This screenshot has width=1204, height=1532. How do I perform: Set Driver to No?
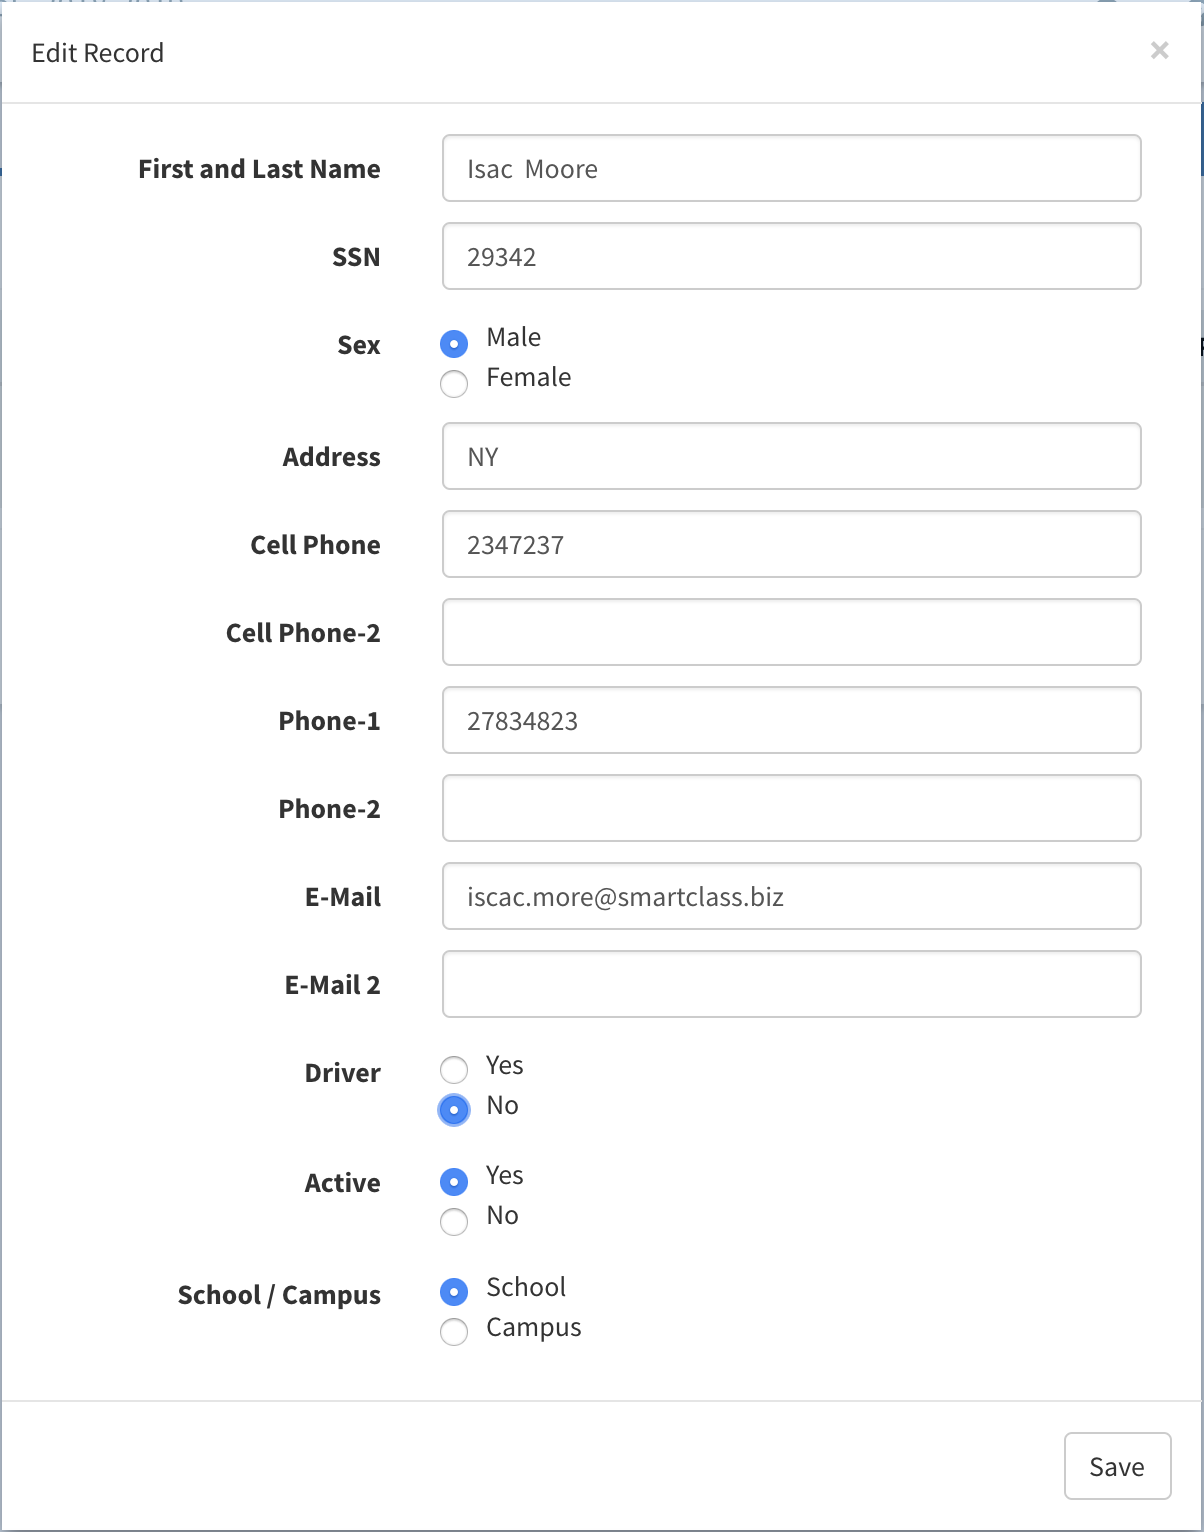click(x=454, y=1110)
